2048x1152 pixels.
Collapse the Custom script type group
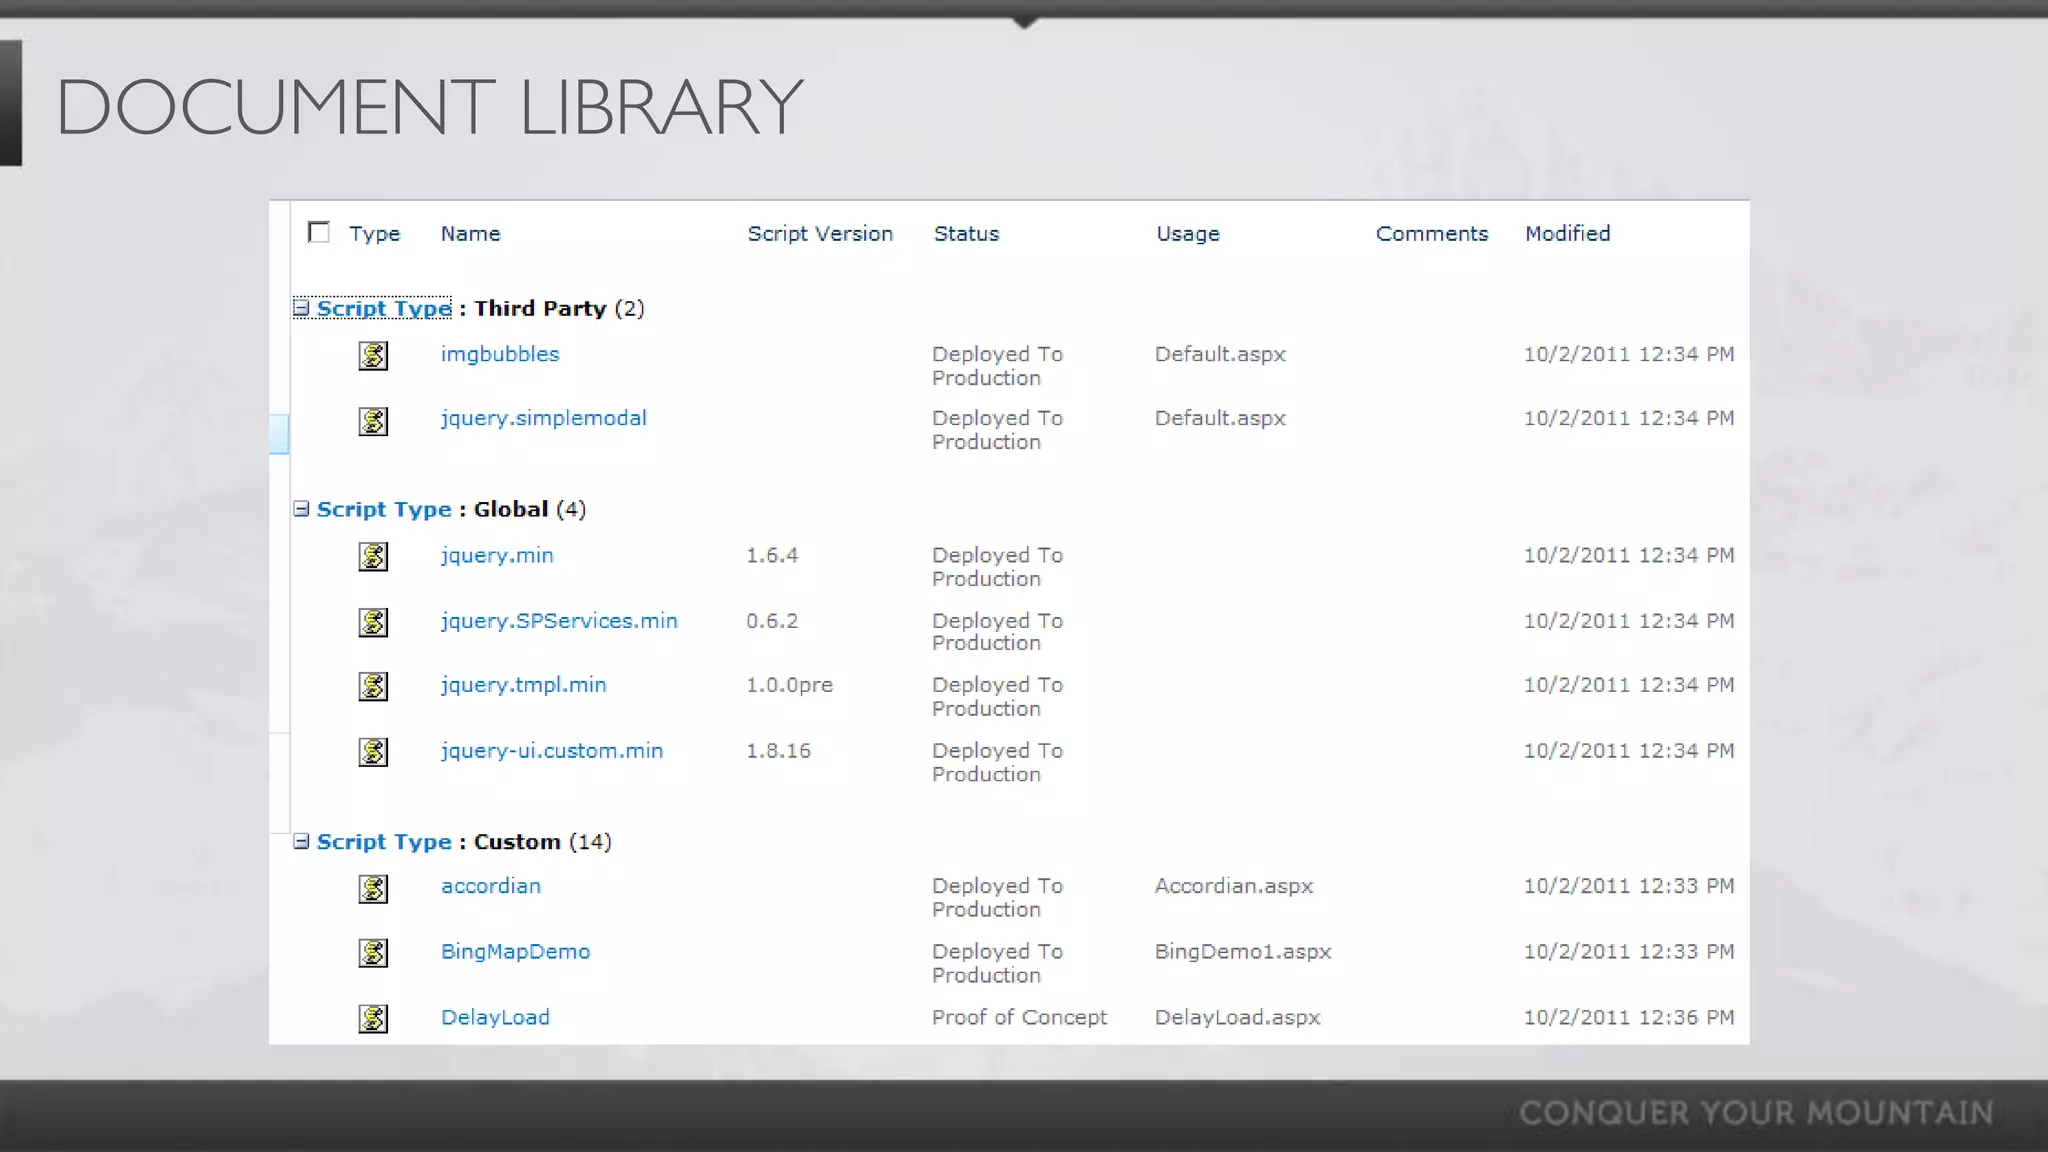tap(301, 842)
